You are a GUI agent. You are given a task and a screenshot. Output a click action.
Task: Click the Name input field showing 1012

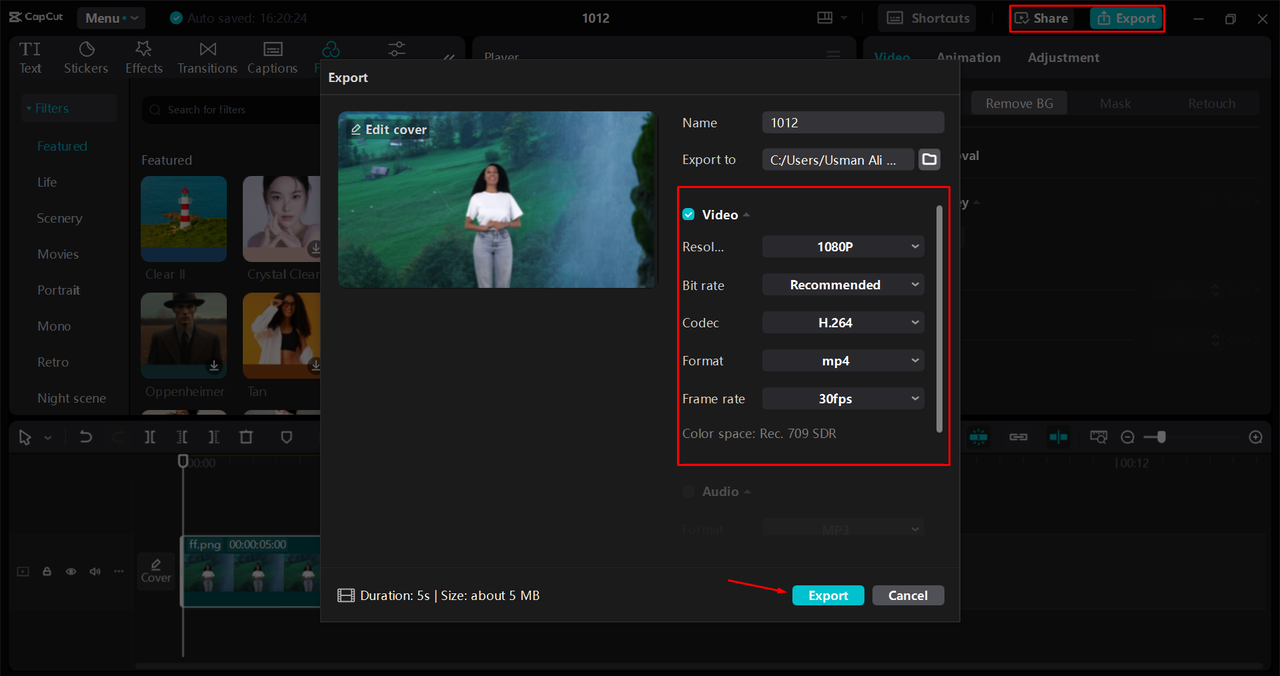click(x=853, y=122)
